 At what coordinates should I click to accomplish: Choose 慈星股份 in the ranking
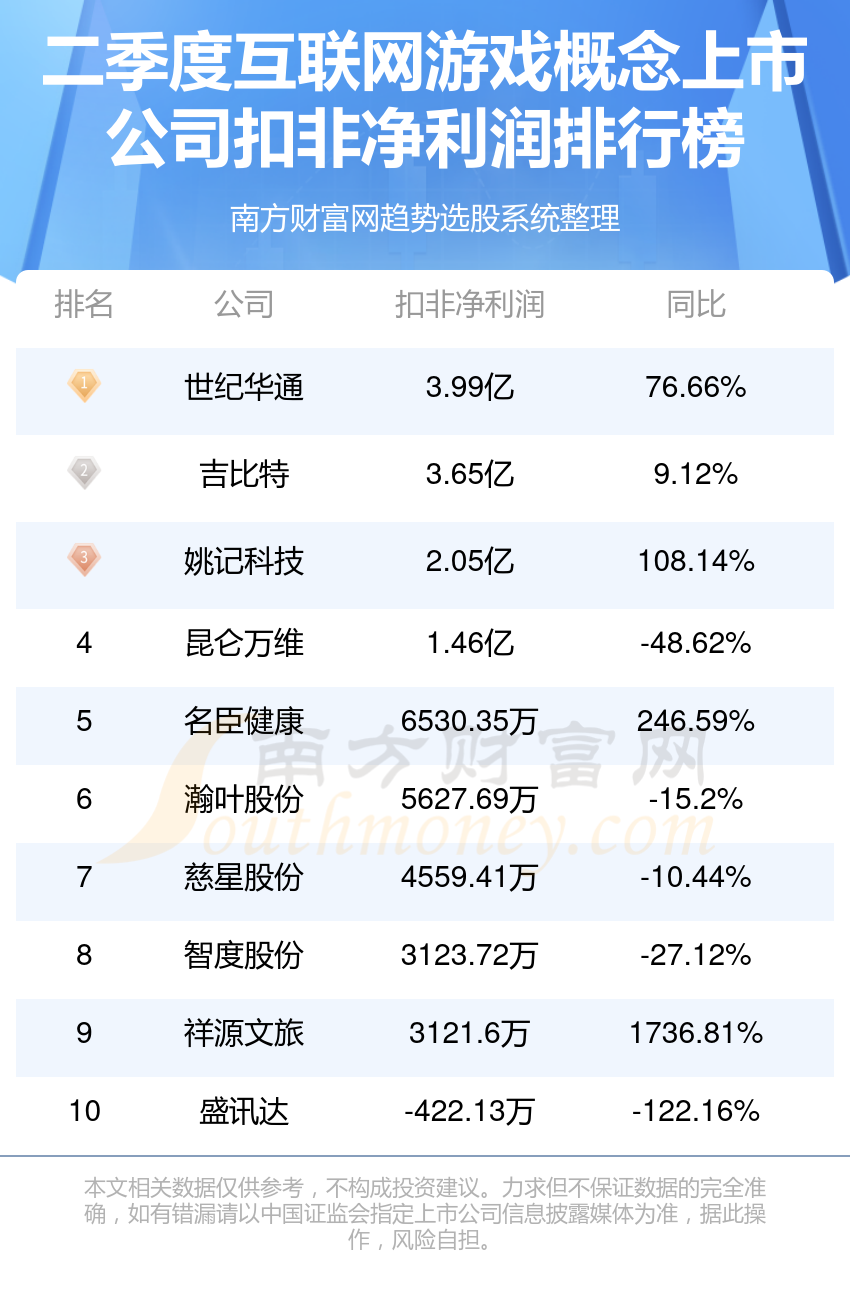click(x=244, y=877)
